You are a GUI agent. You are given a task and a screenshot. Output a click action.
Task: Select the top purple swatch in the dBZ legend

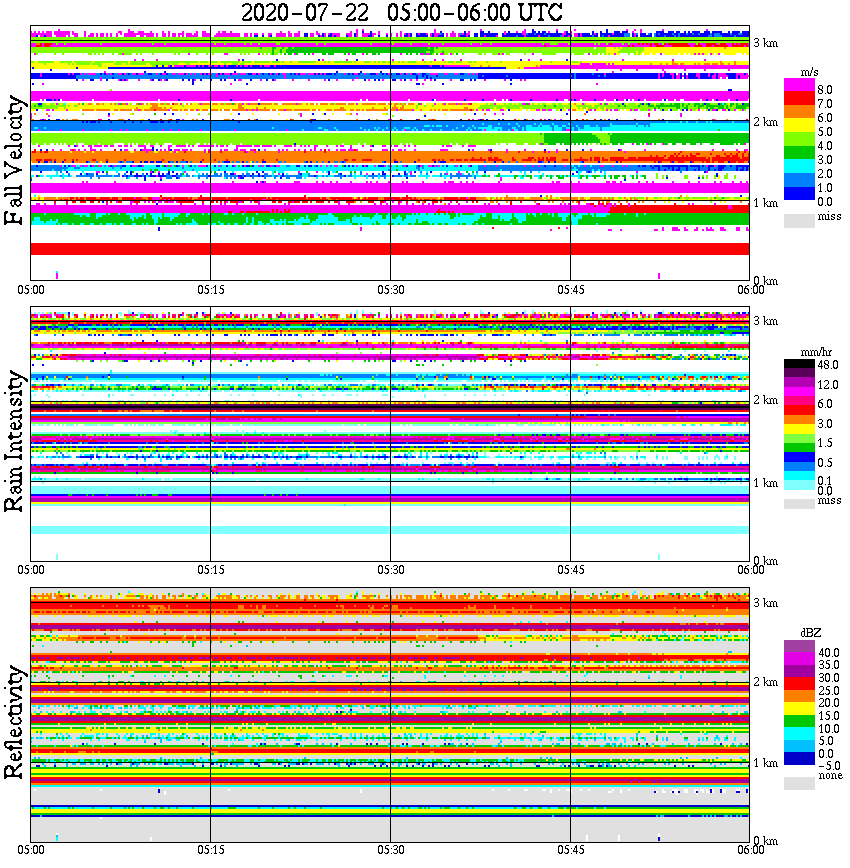[799, 647]
